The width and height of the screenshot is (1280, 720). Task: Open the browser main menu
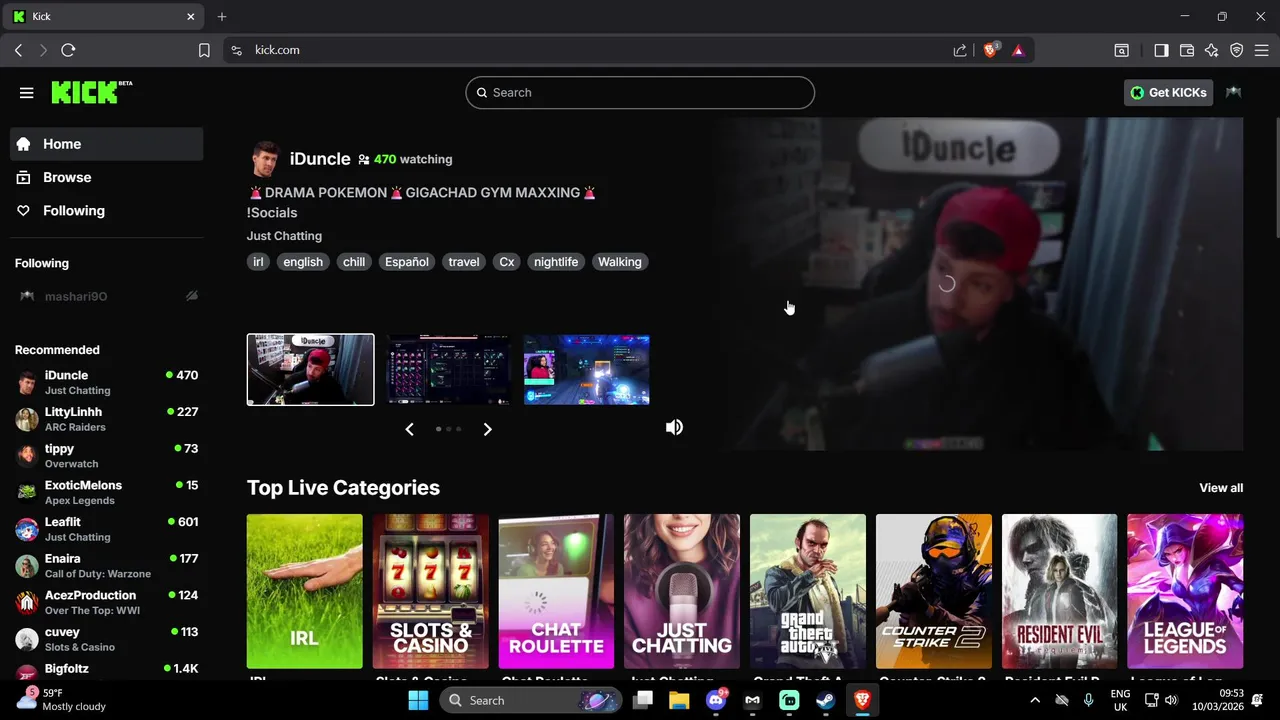pyautogui.click(x=1262, y=50)
